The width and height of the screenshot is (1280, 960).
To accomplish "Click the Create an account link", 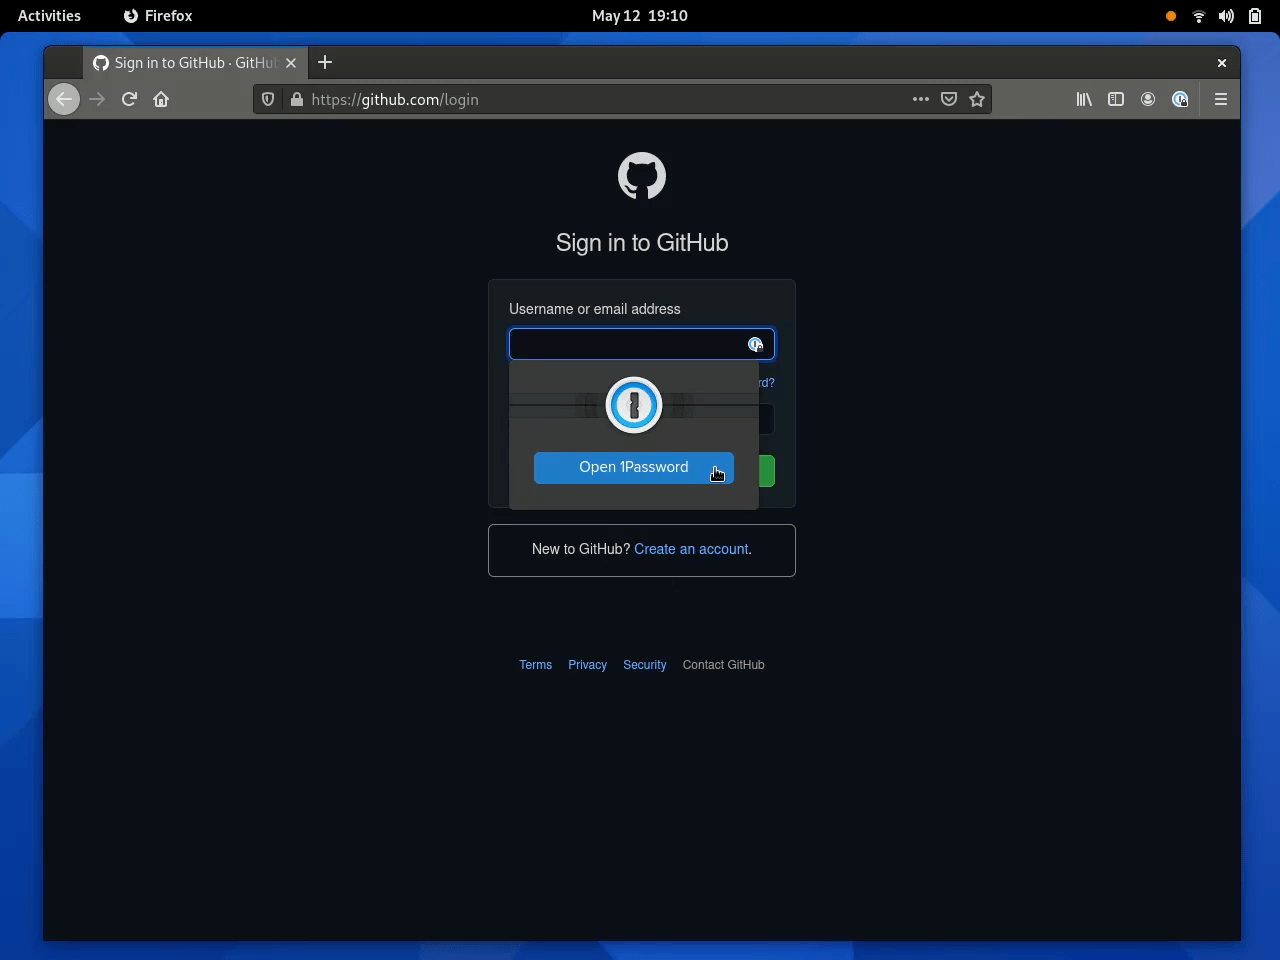I will click(691, 549).
